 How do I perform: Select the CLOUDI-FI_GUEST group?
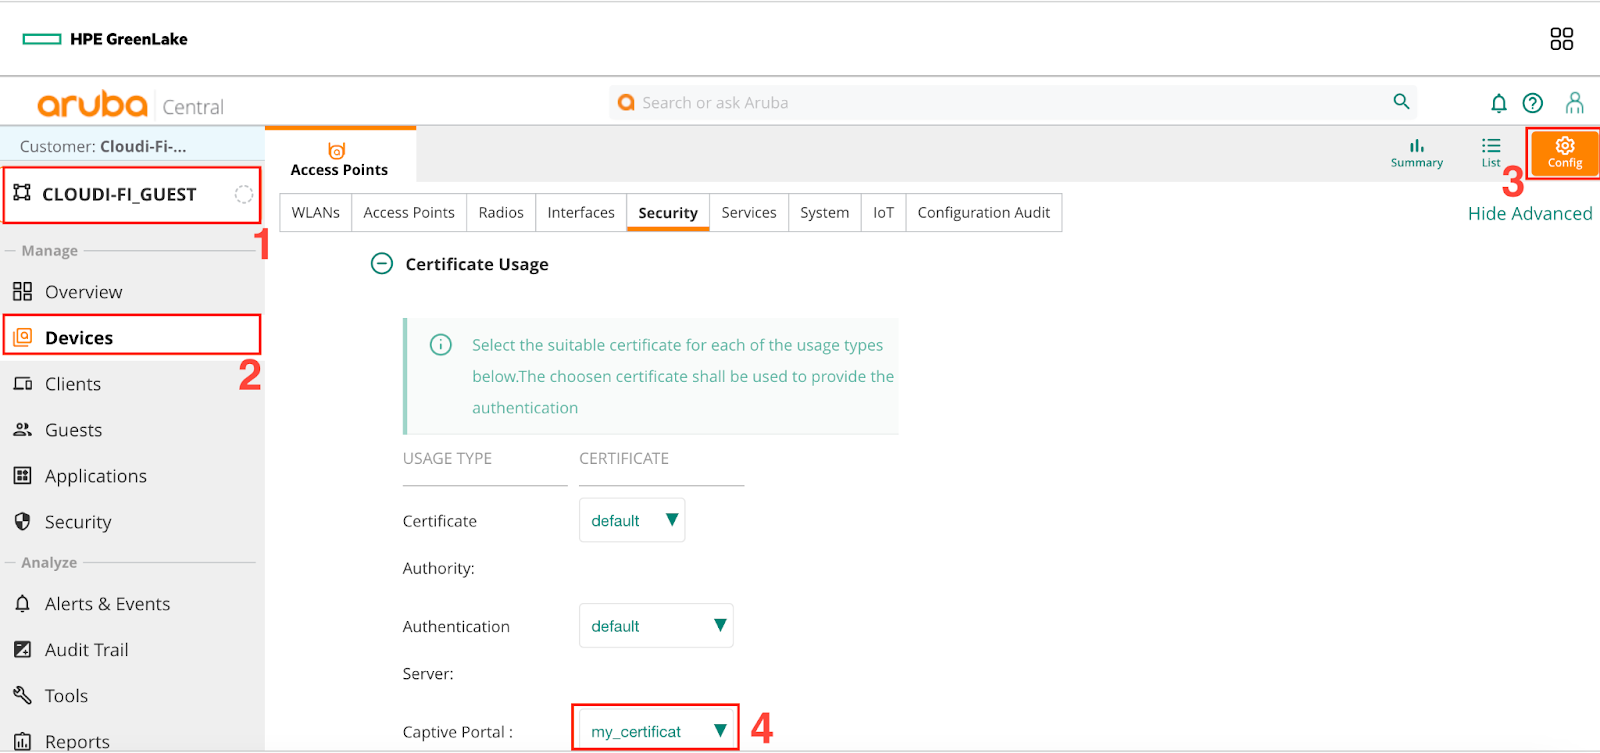coord(132,195)
